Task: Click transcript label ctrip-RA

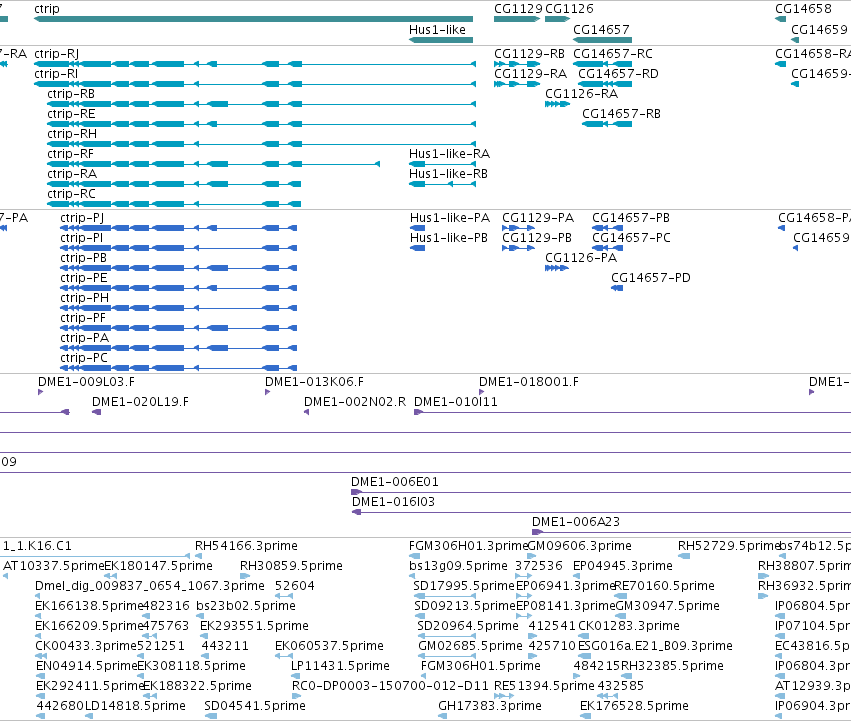Action: pos(72,174)
